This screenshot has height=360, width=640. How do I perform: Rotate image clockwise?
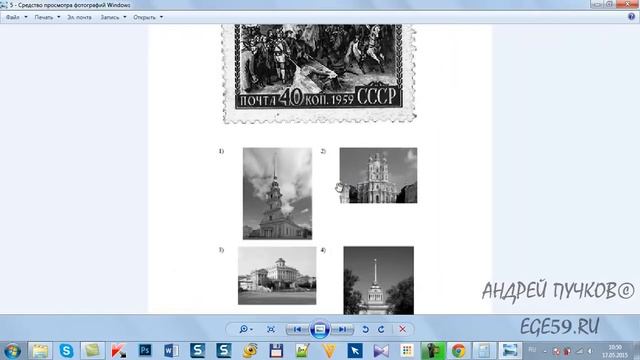(x=381, y=329)
